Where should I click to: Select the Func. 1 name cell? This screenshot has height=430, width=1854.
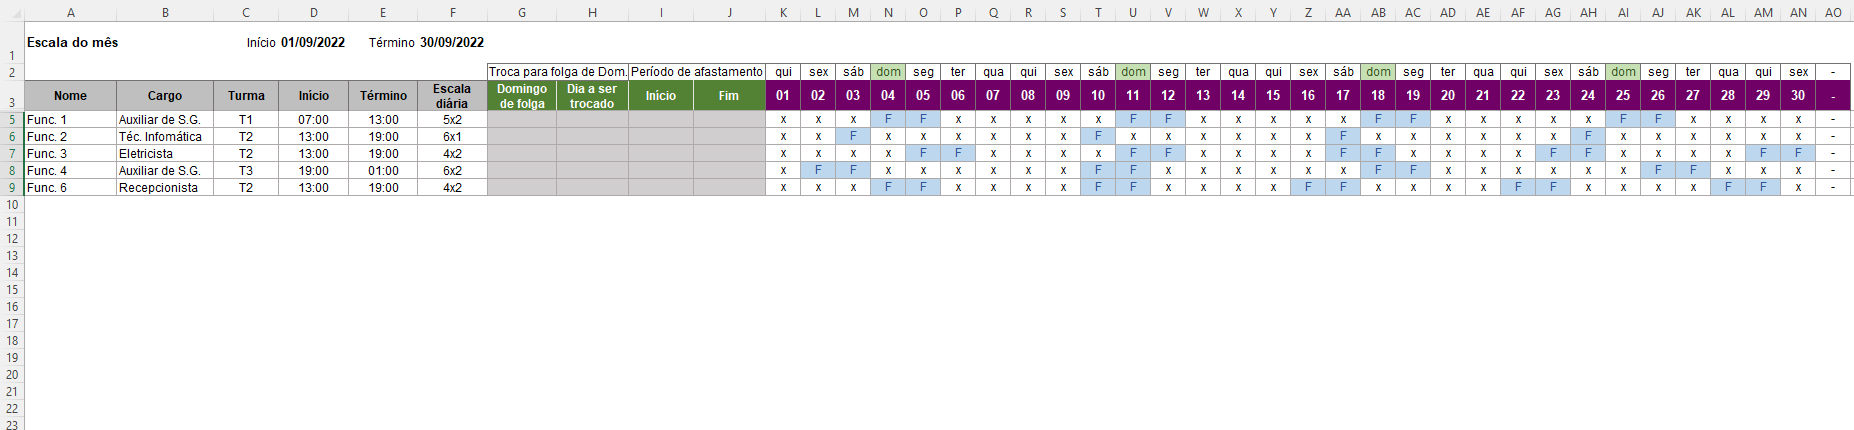[70, 119]
